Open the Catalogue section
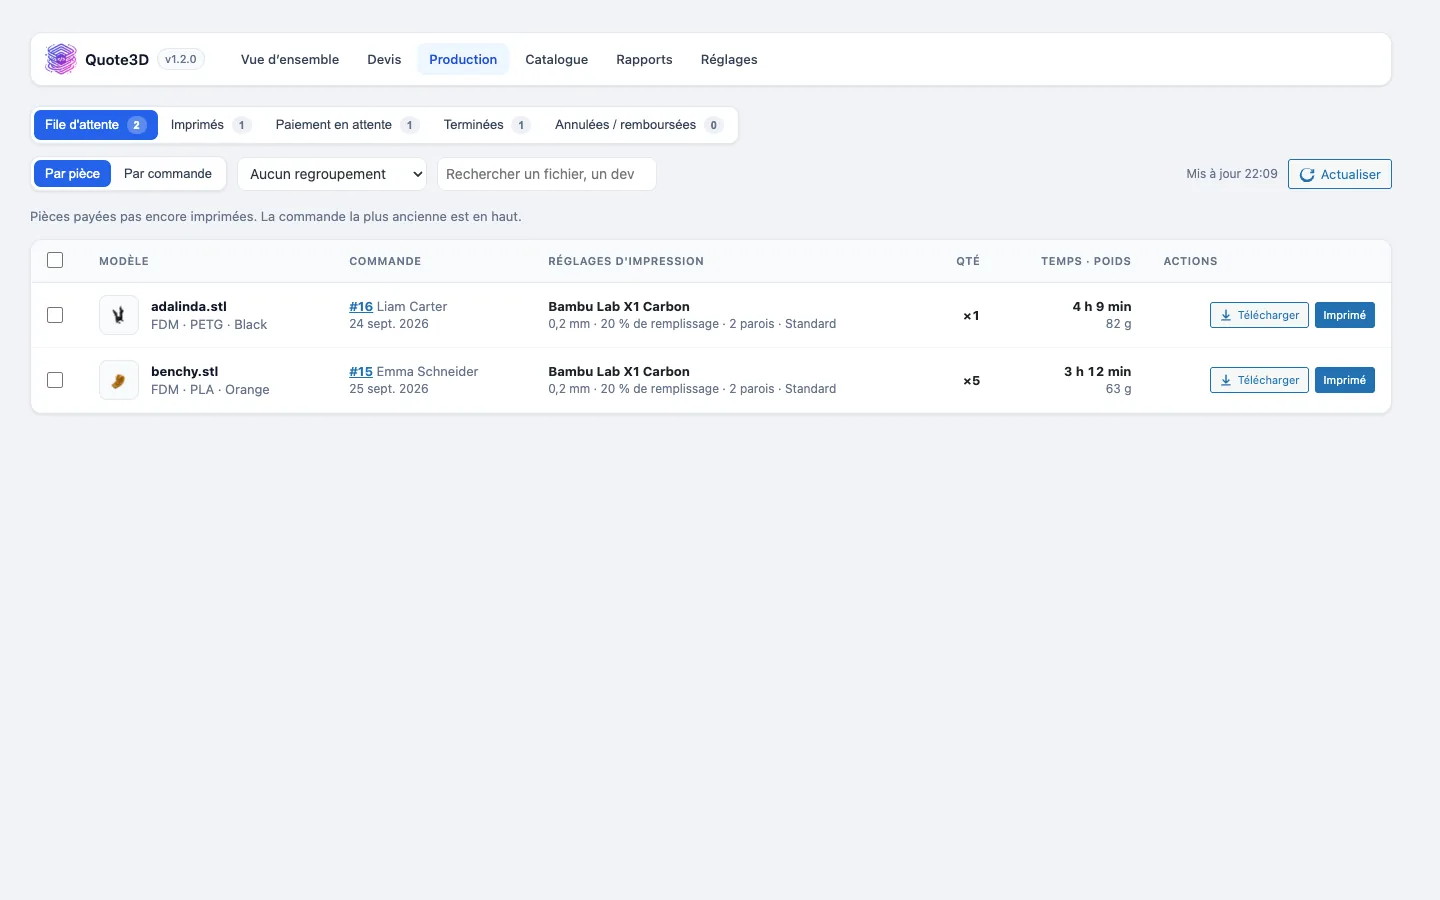This screenshot has width=1440, height=900. pos(556,59)
